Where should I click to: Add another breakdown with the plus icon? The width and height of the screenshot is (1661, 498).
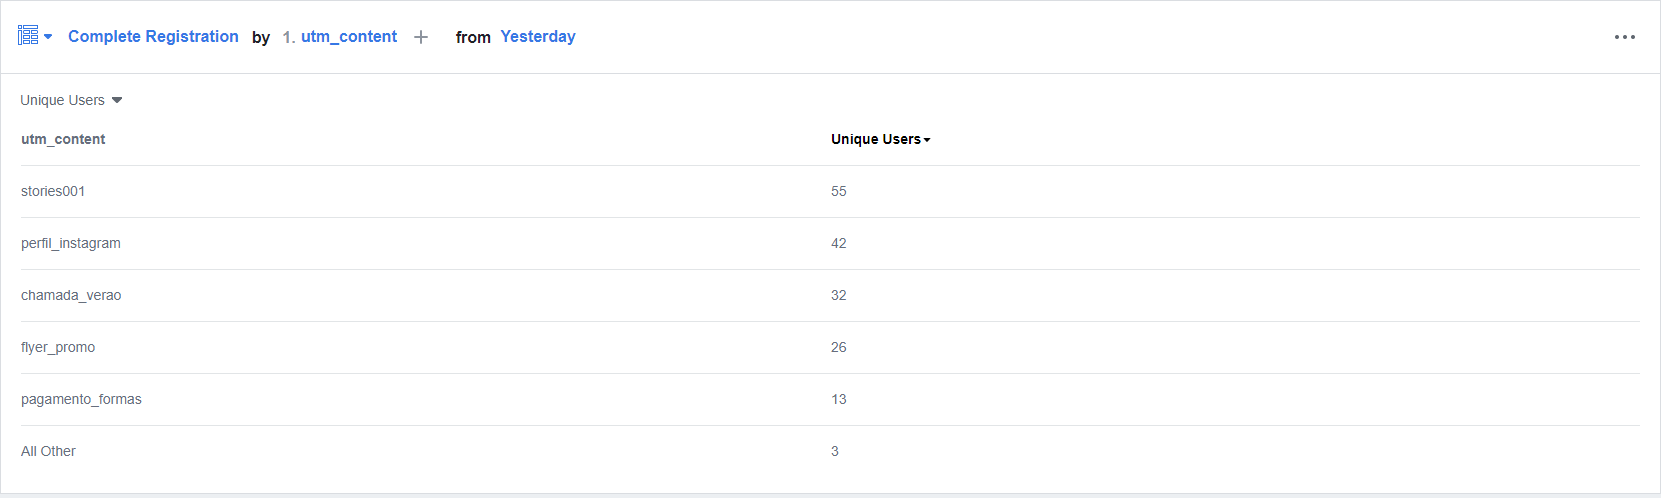(421, 37)
